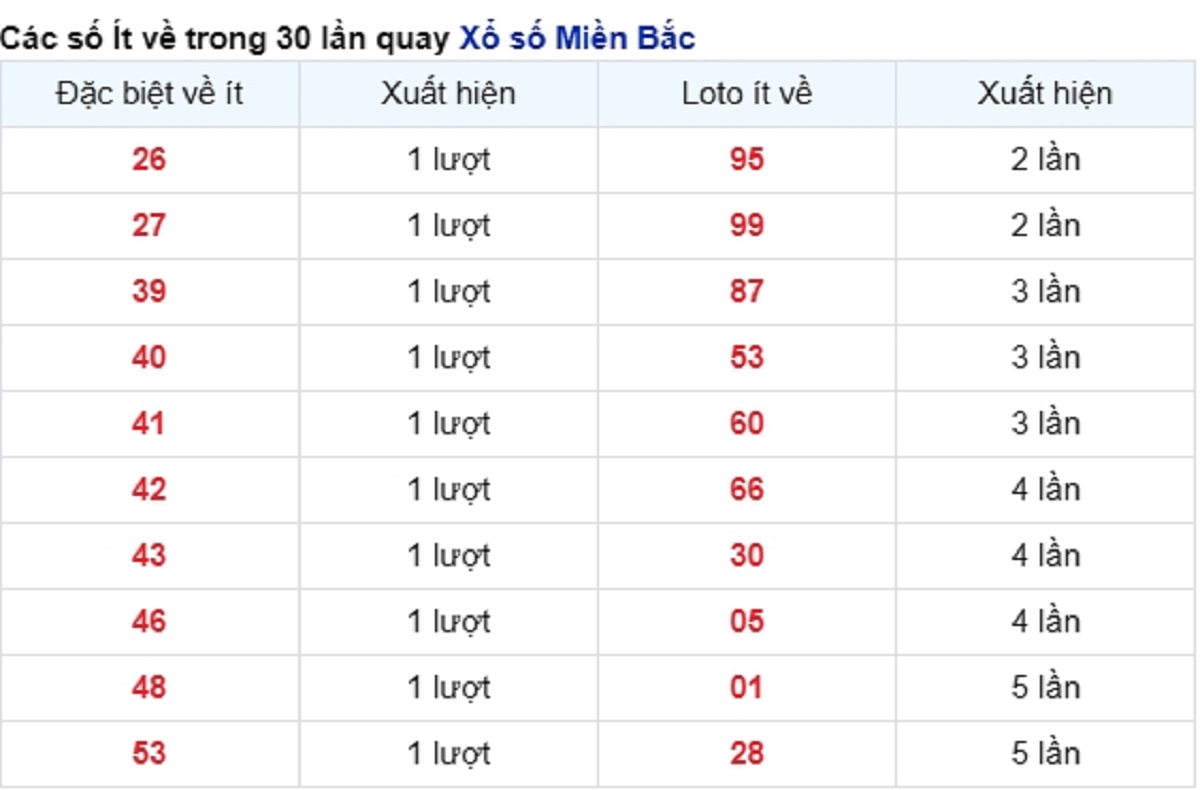Click special number 48

(x=149, y=687)
